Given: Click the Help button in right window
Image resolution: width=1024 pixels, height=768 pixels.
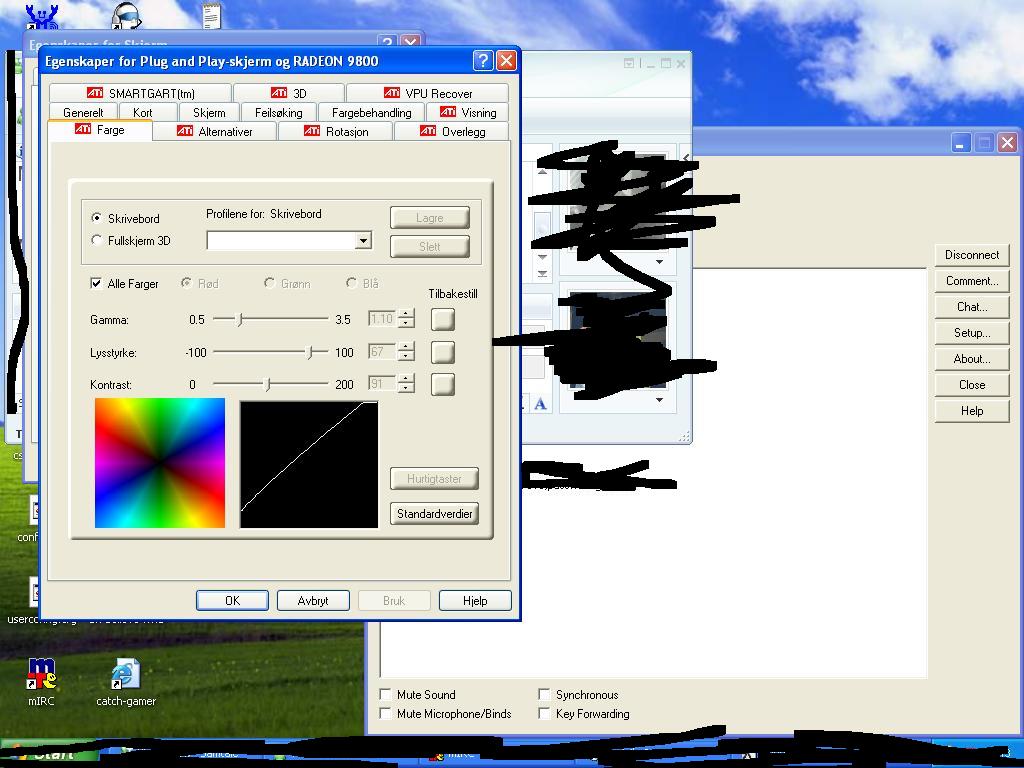Looking at the screenshot, I should pyautogui.click(x=972, y=411).
